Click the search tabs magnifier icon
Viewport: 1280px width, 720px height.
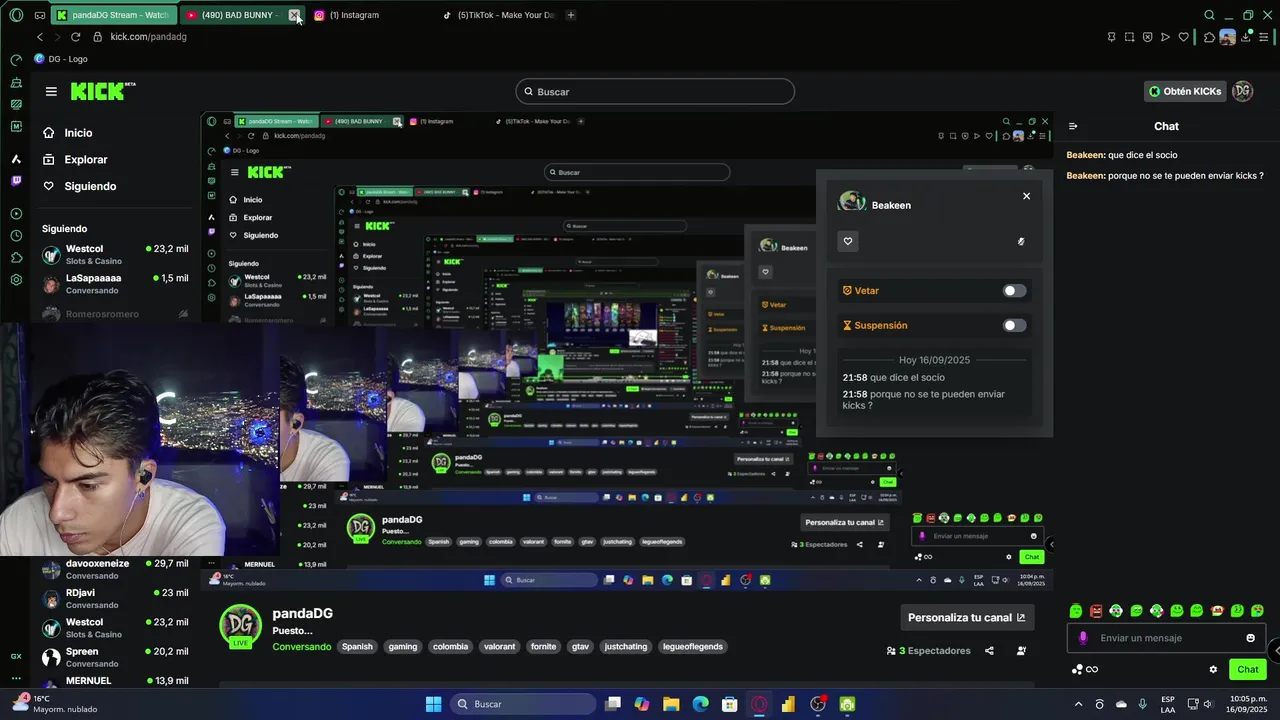click(1209, 15)
